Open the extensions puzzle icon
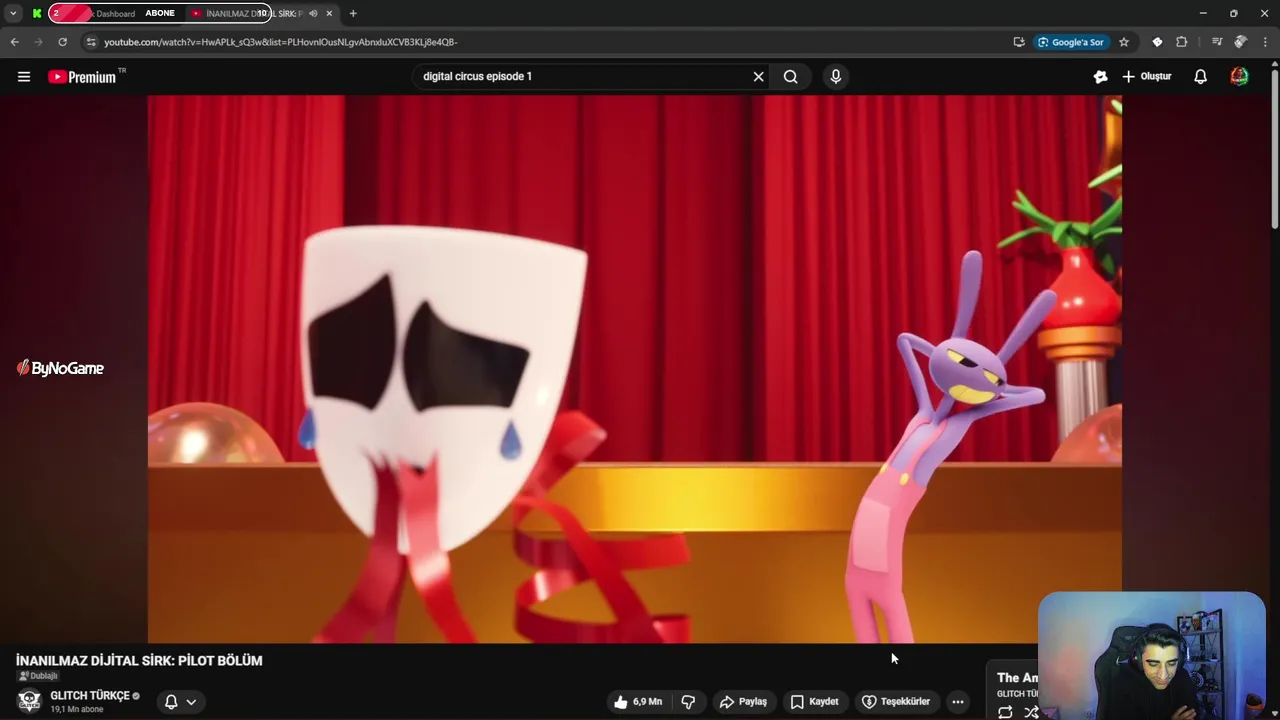Image resolution: width=1280 pixels, height=720 pixels. [x=1182, y=42]
